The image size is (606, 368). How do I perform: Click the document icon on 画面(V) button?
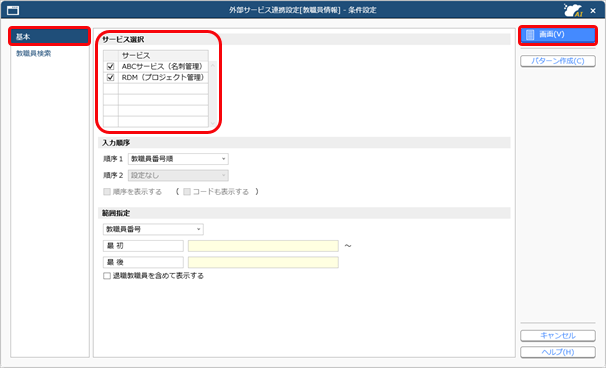(x=530, y=35)
